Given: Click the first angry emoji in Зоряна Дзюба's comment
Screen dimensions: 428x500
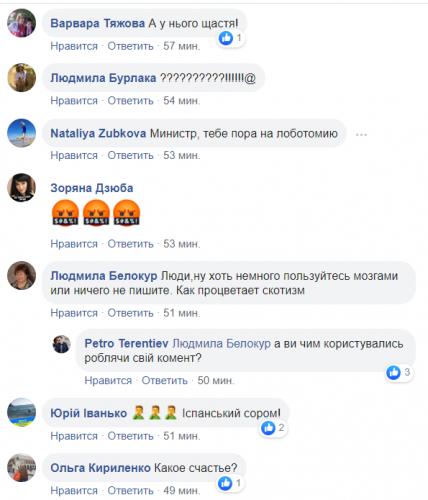Looking at the screenshot, I should point(65,213).
